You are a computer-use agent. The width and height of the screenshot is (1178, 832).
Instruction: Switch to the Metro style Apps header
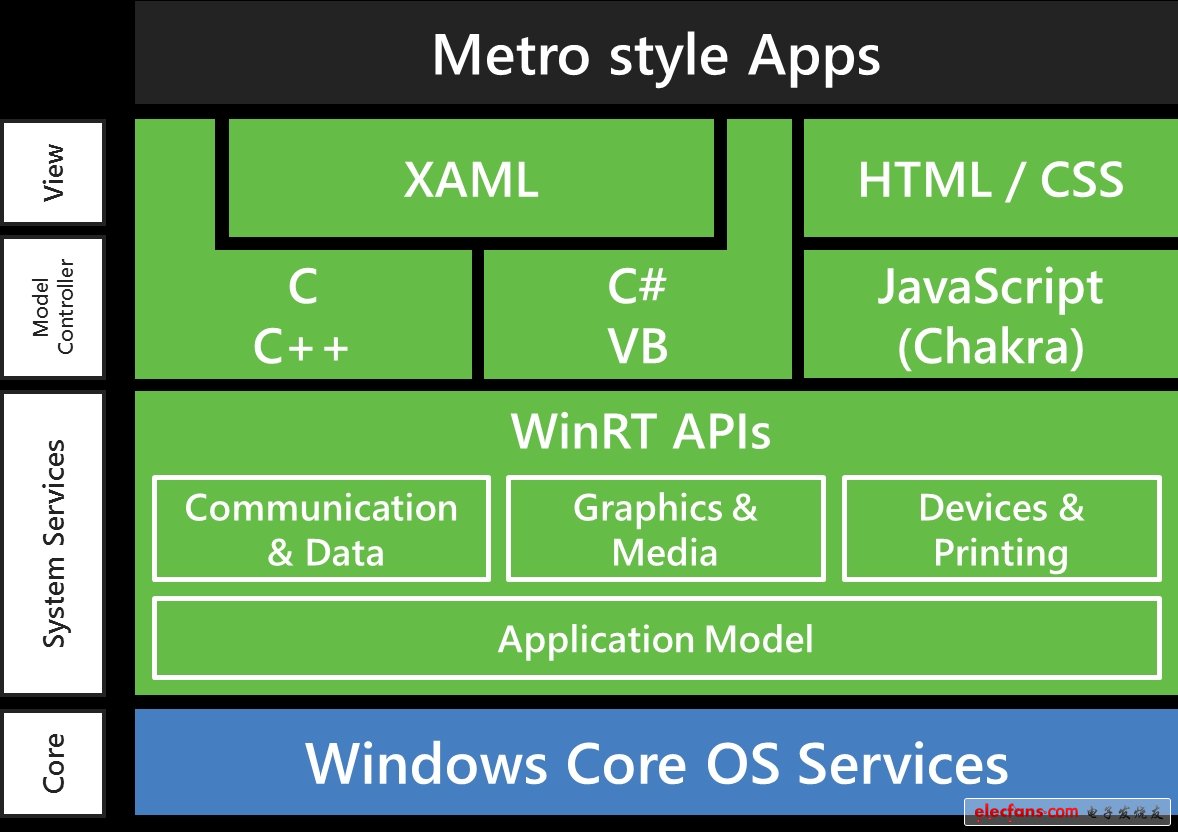pyautogui.click(x=655, y=56)
